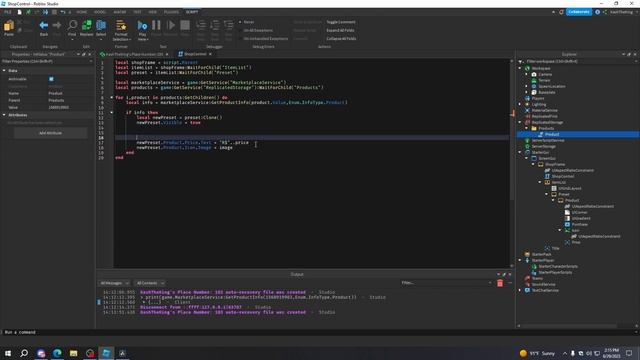Select SpawnLocation in Explorer
The height and width of the screenshot is (360, 640).
tap(551, 86)
